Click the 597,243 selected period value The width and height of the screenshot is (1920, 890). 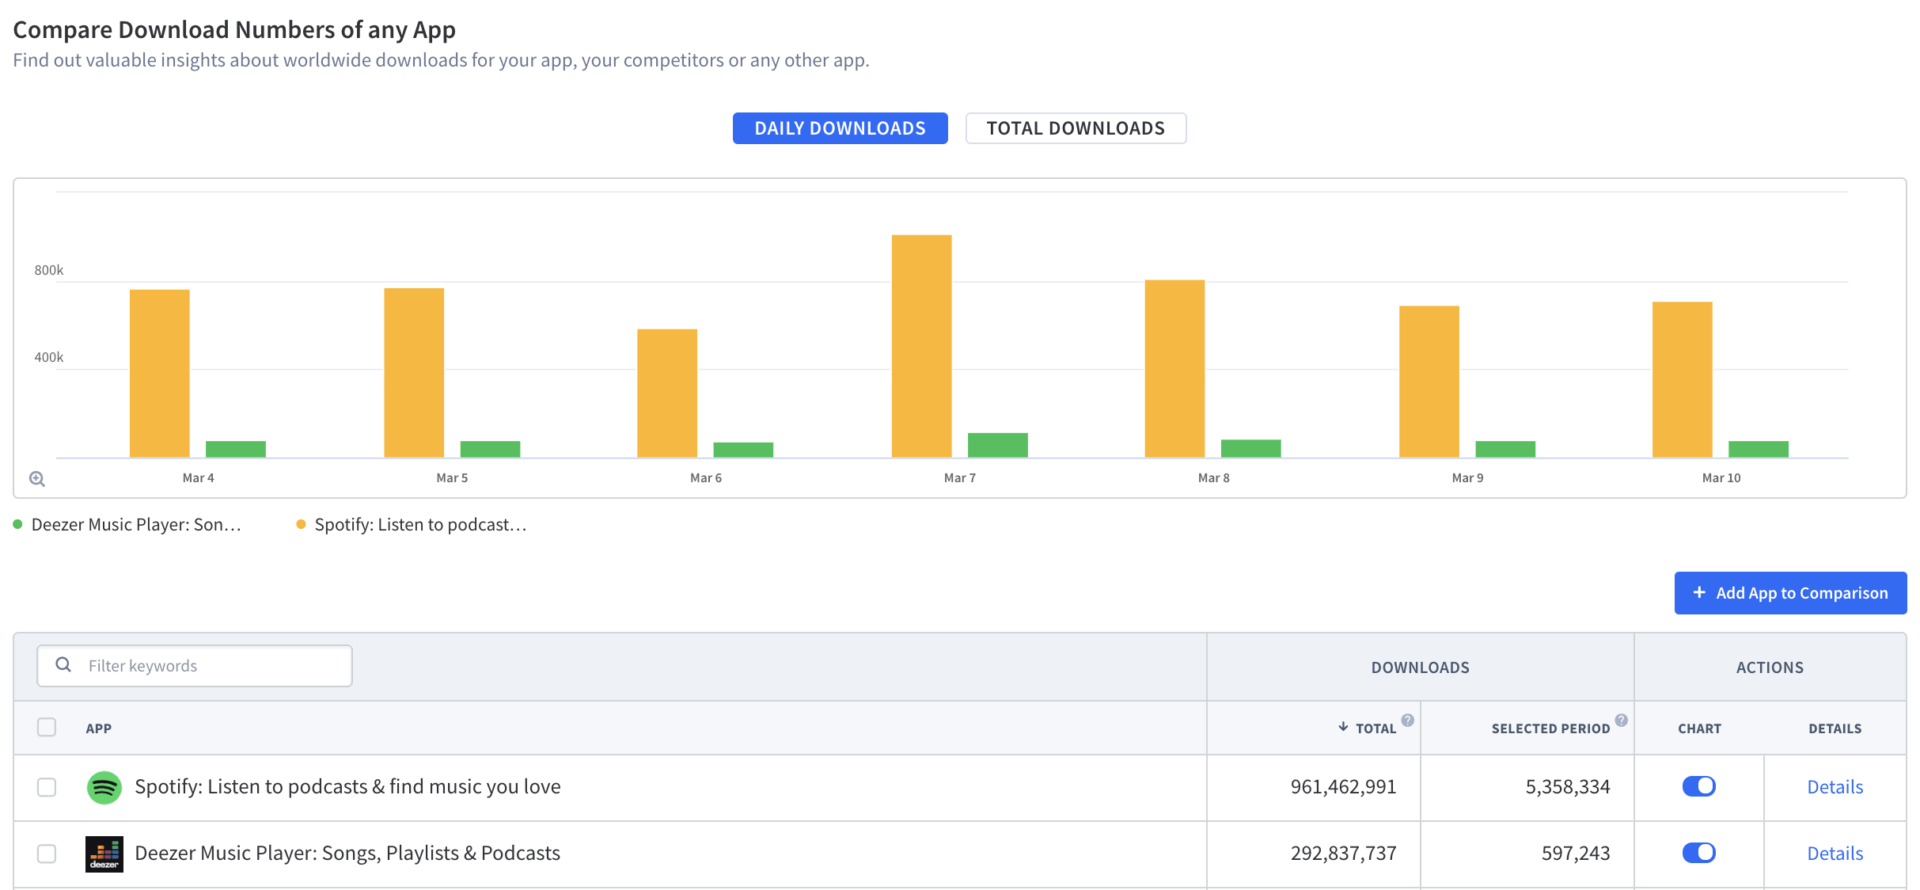[x=1576, y=853]
